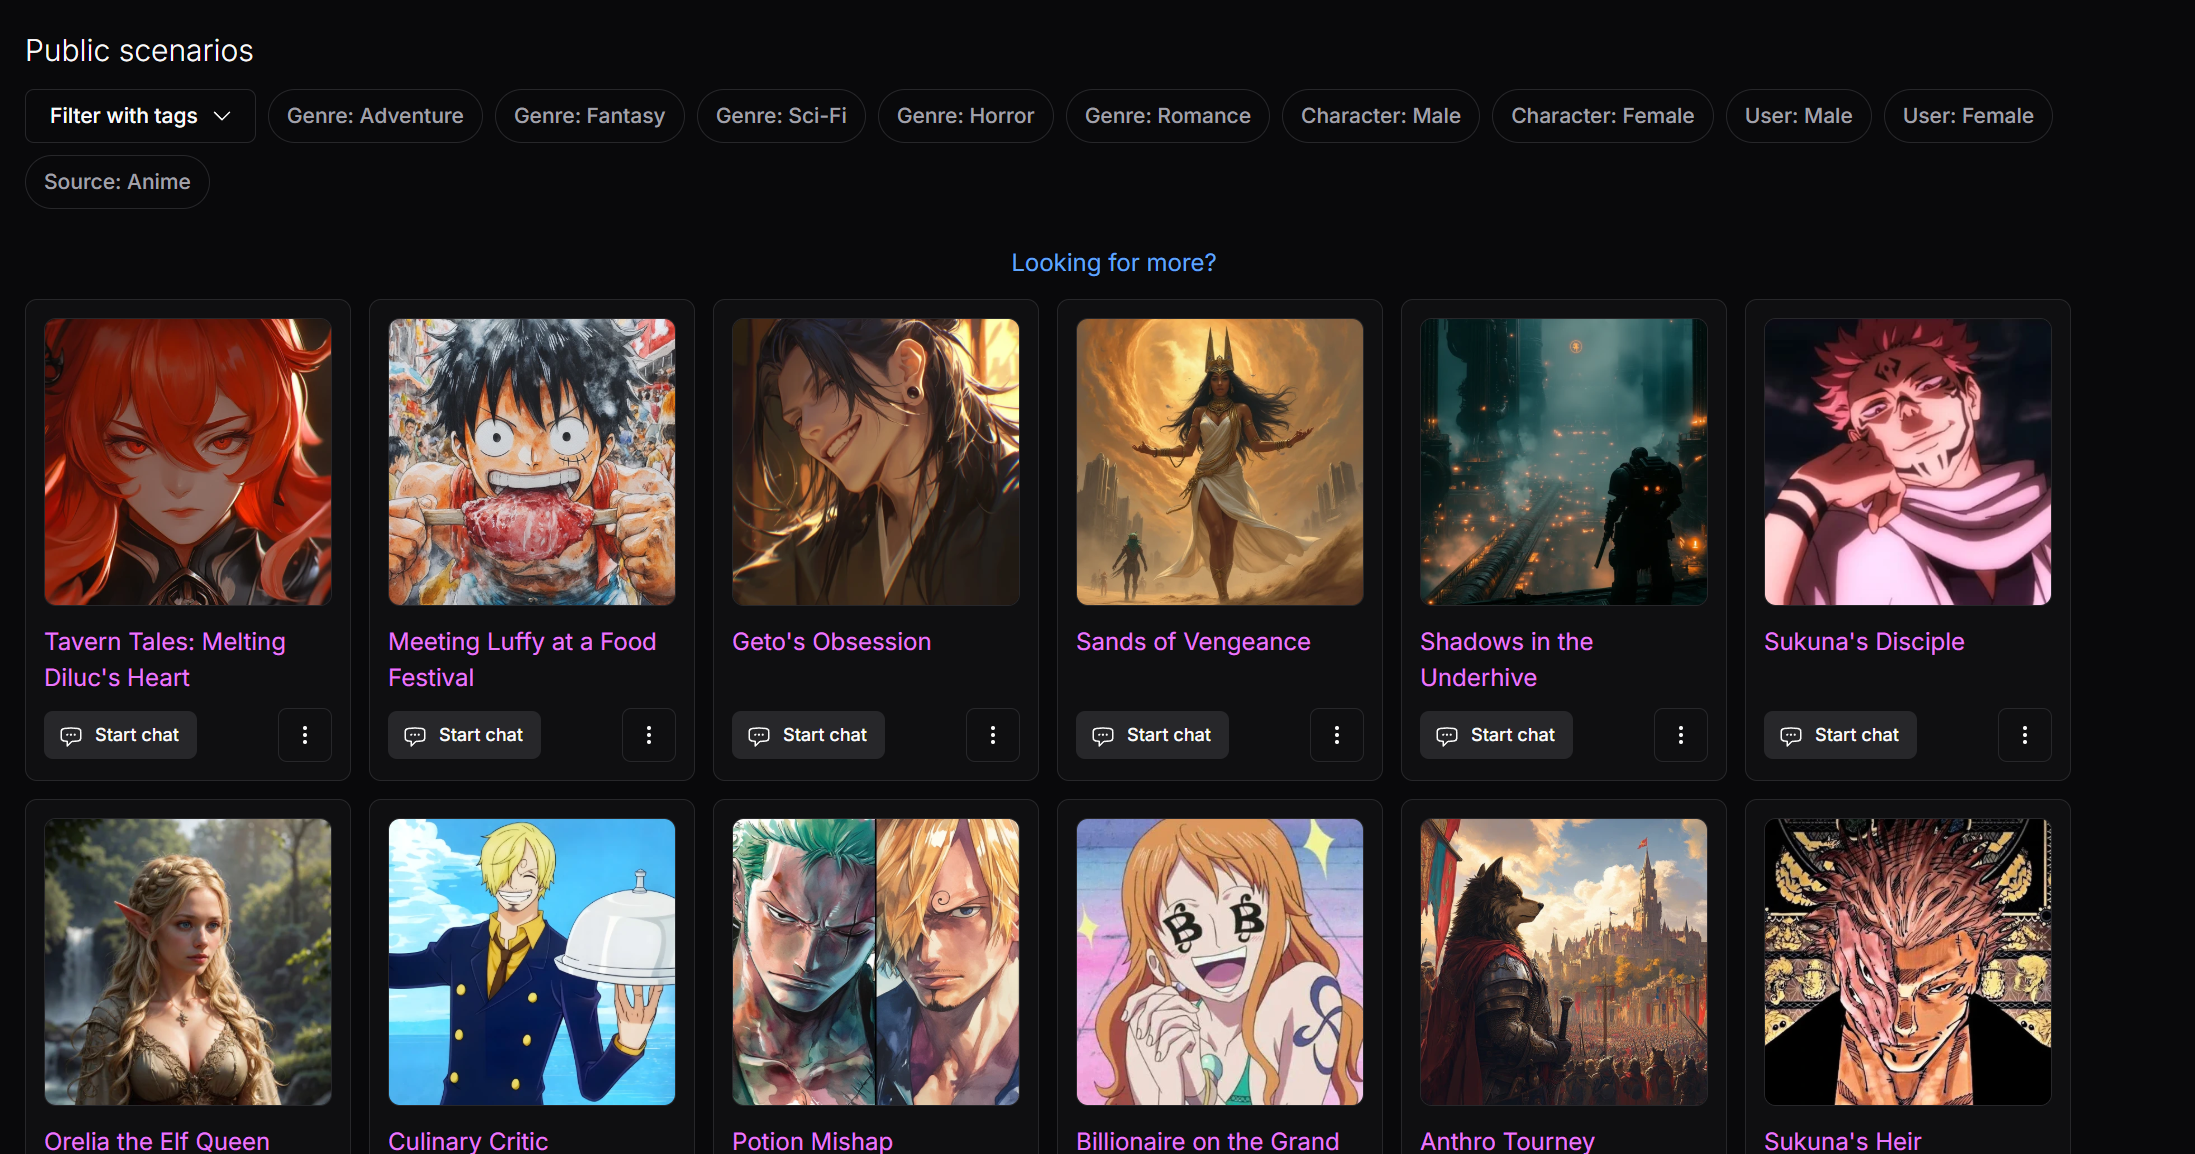Open the Culinary Critic title link
This screenshot has width=2195, height=1154.
point(468,1141)
